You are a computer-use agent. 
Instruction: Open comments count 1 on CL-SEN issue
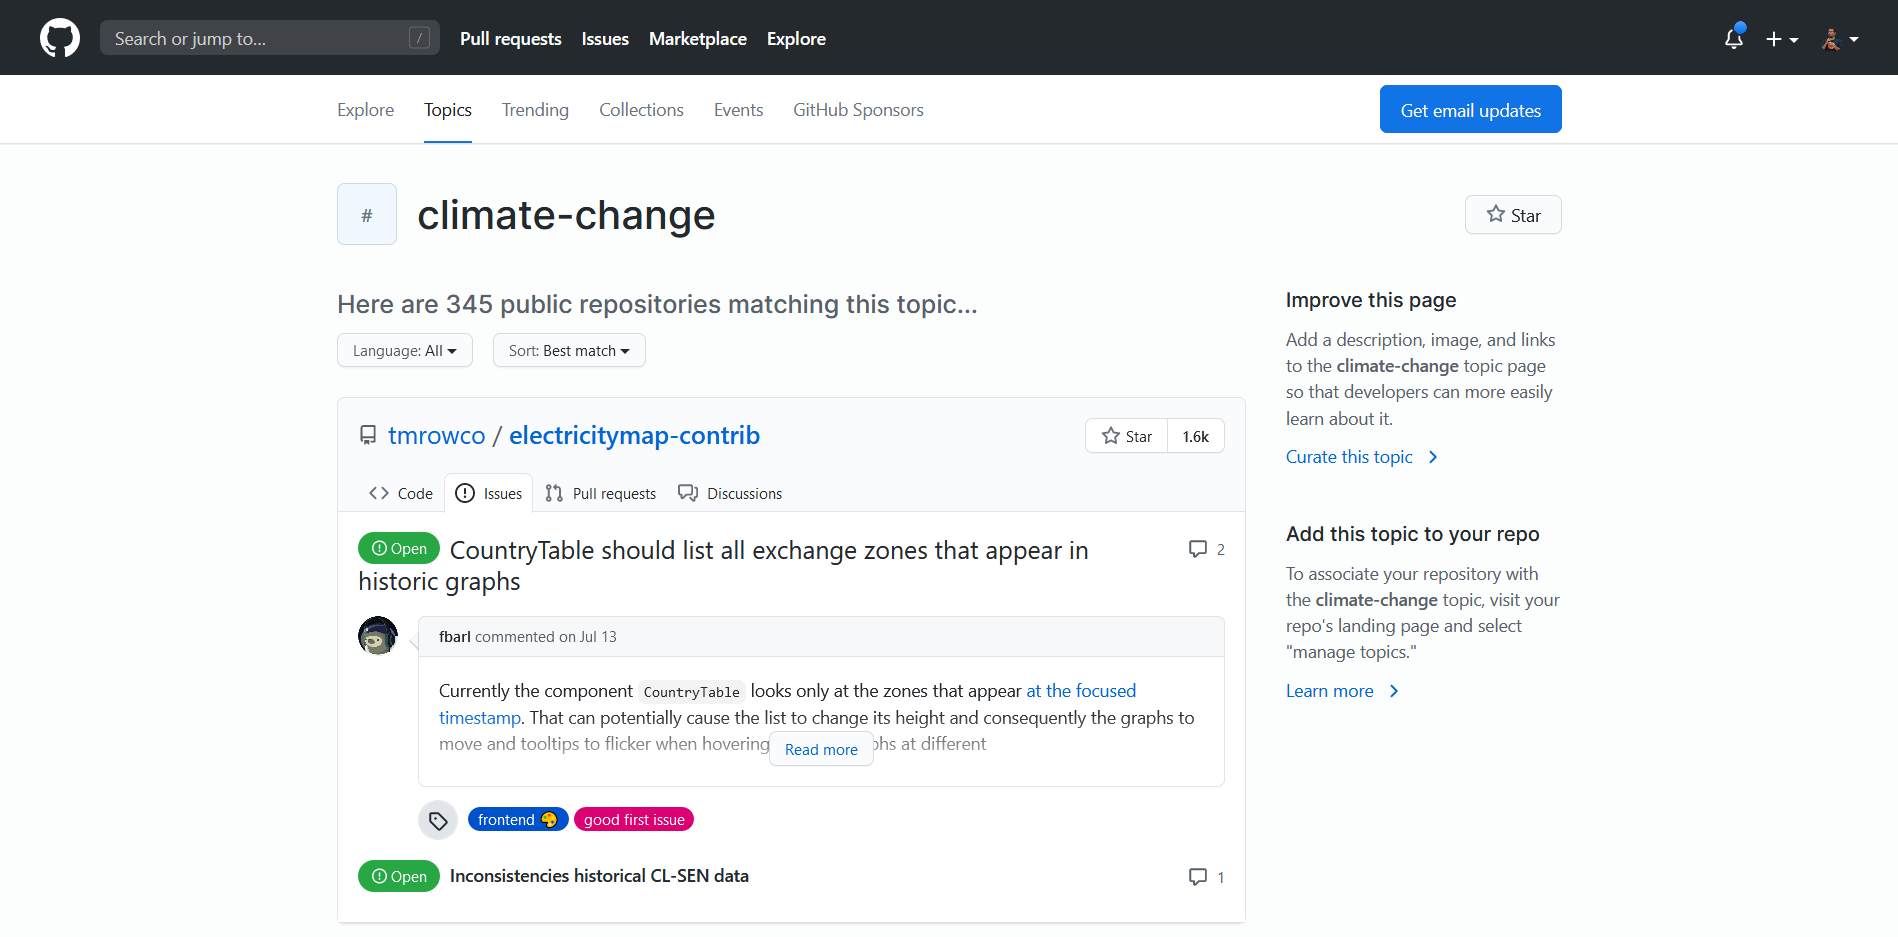pos(1207,877)
